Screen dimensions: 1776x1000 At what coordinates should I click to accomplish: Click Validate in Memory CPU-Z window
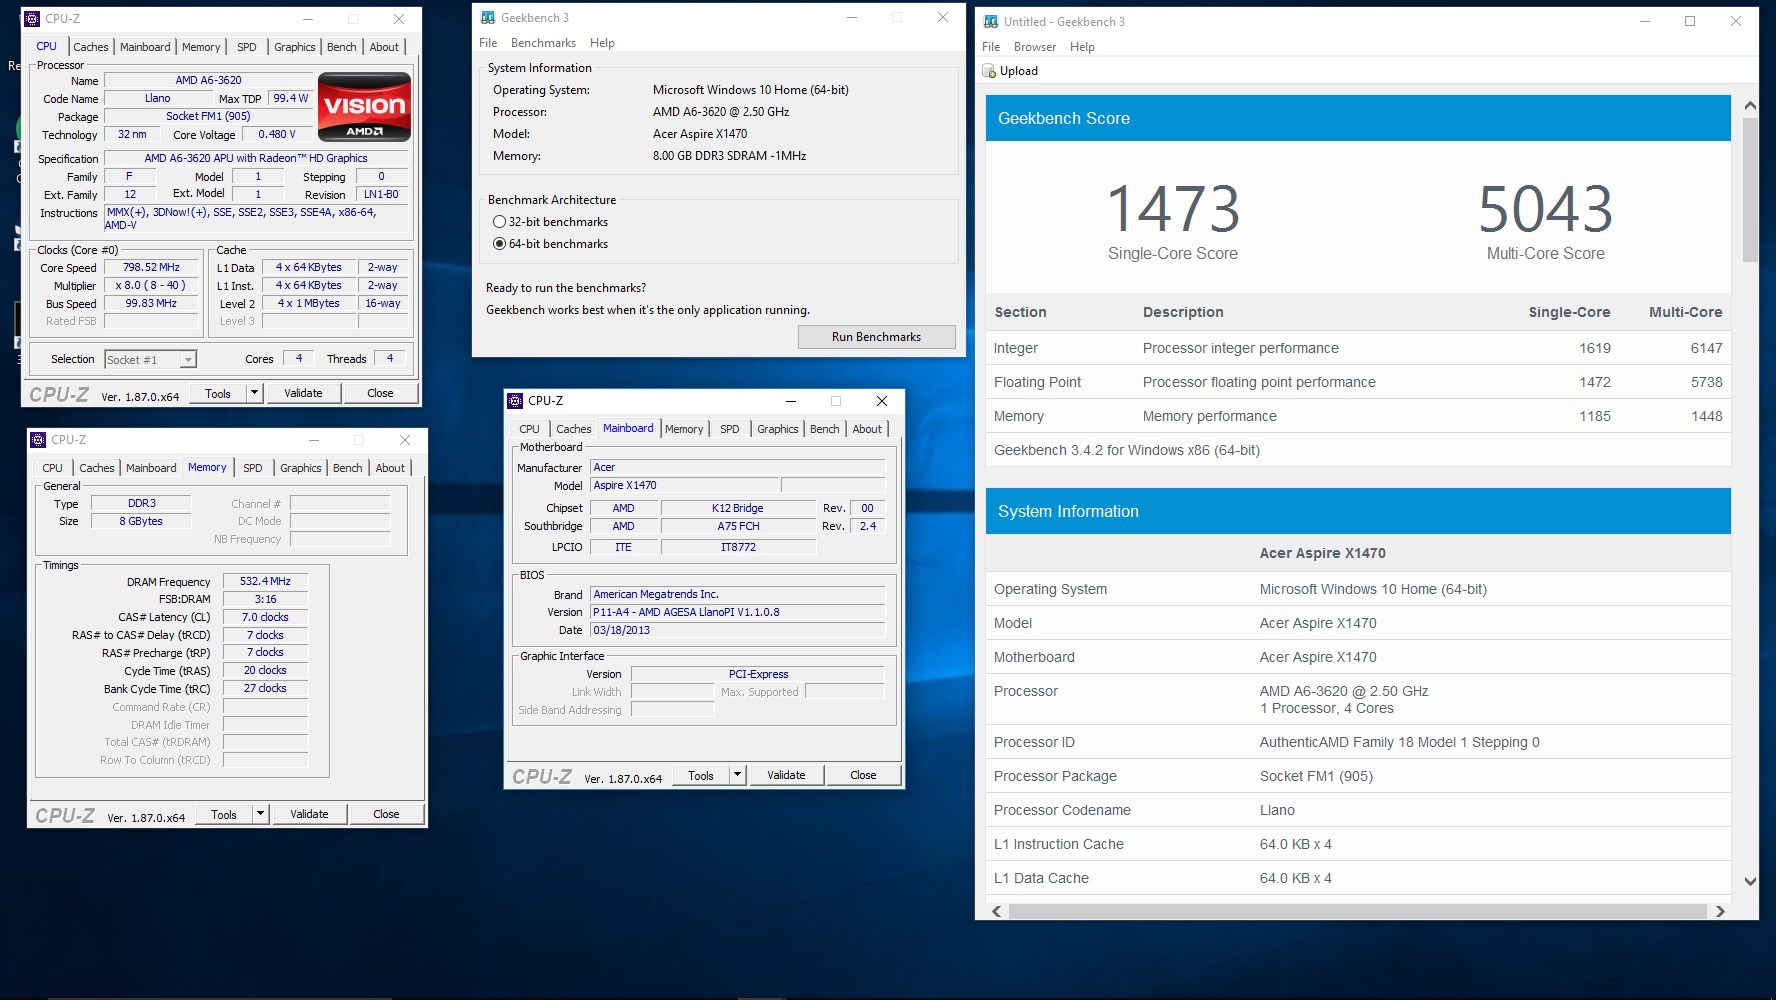[309, 814]
